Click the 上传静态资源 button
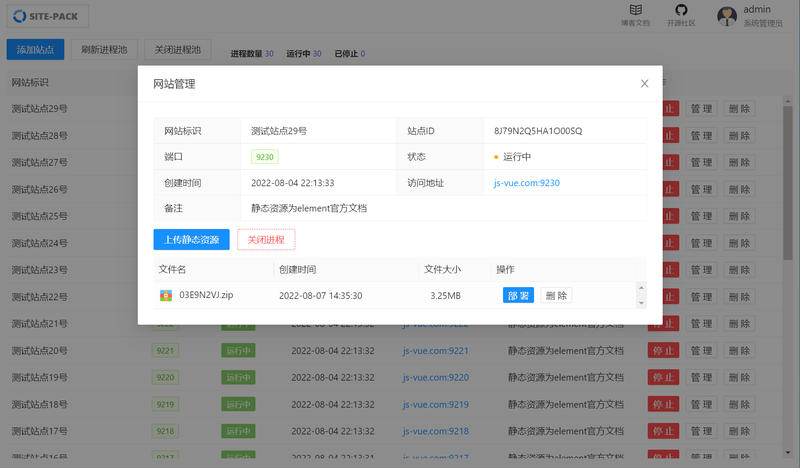The width and height of the screenshot is (800, 468). [191, 239]
